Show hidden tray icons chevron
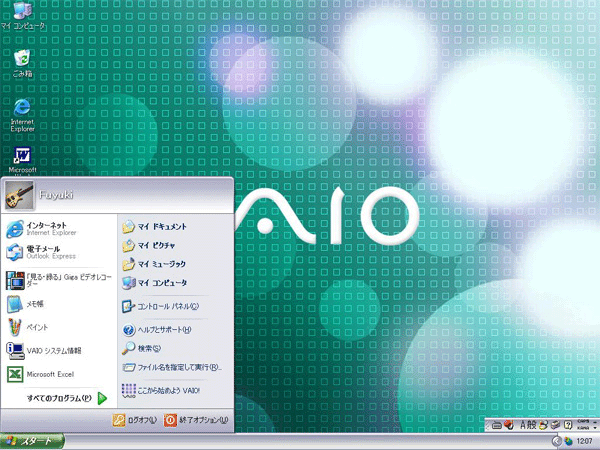The image size is (600, 450). [557, 441]
